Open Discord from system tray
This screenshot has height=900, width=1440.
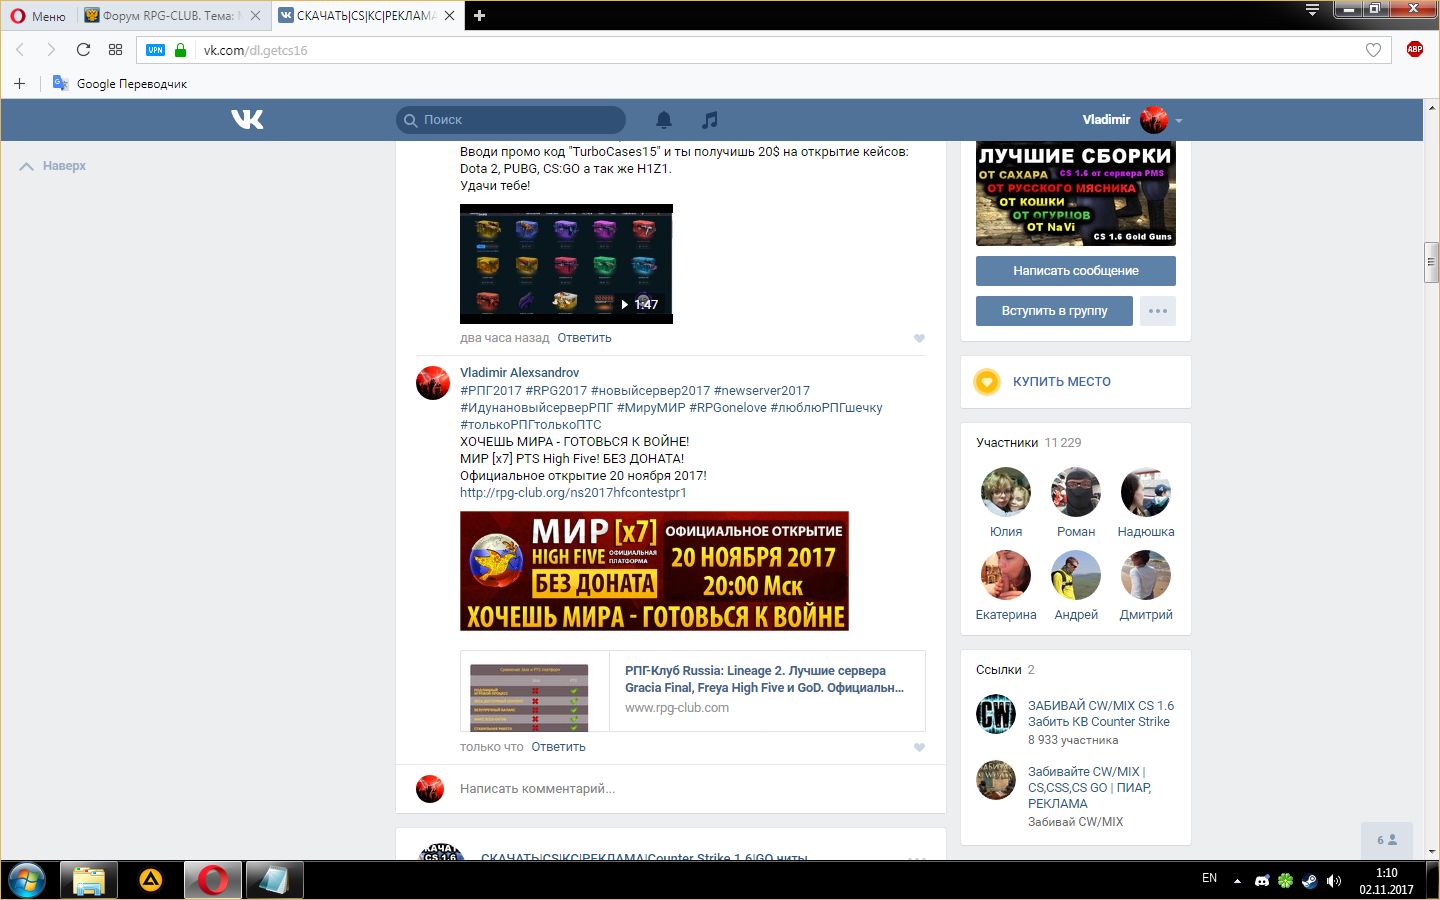click(x=1262, y=881)
